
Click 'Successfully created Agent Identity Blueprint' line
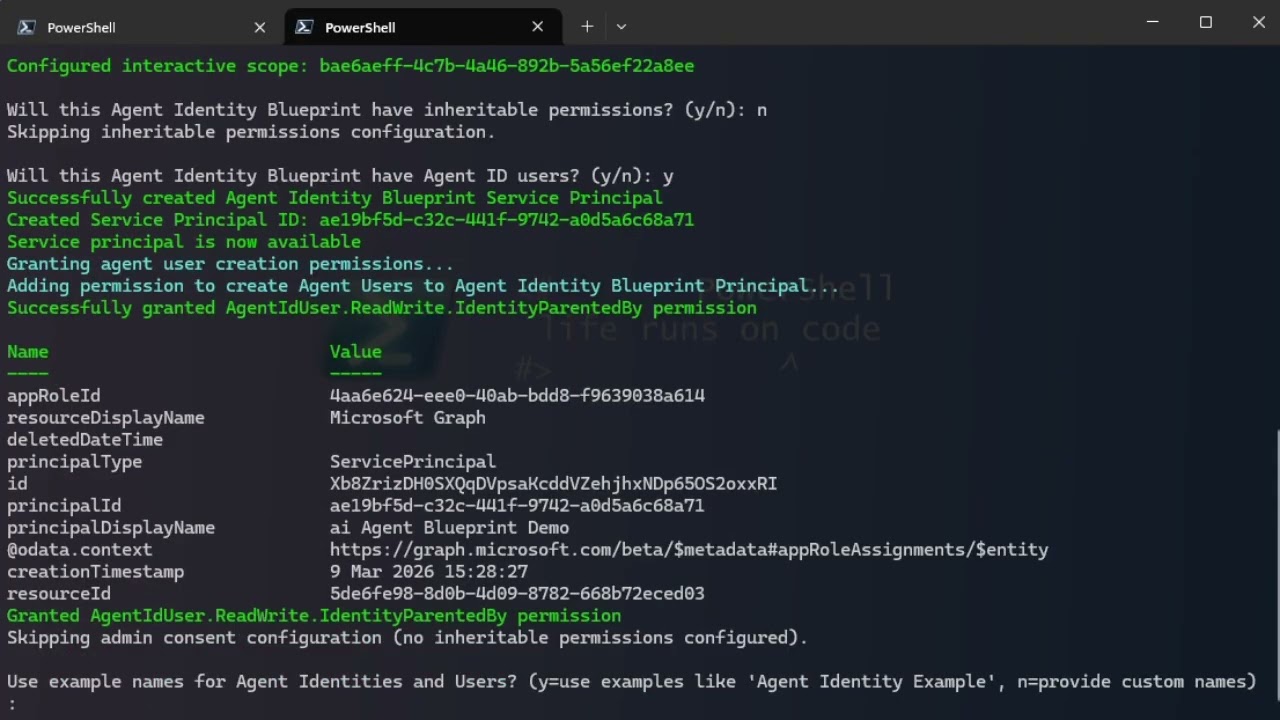pyautogui.click(x=335, y=198)
